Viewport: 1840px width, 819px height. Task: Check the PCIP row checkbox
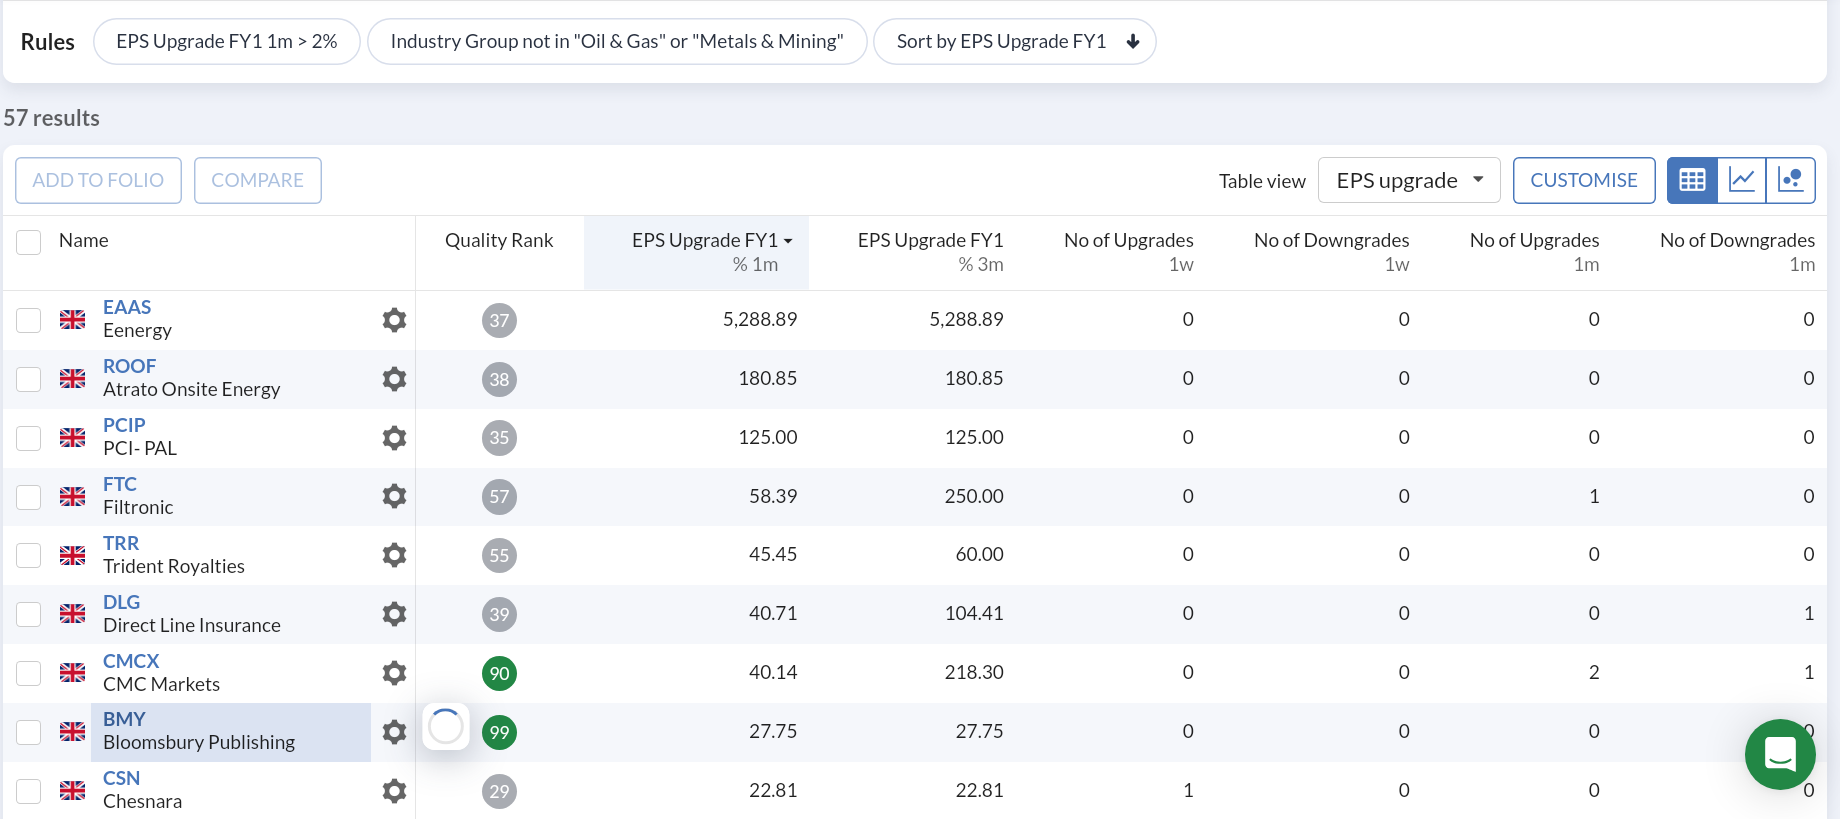(x=29, y=438)
